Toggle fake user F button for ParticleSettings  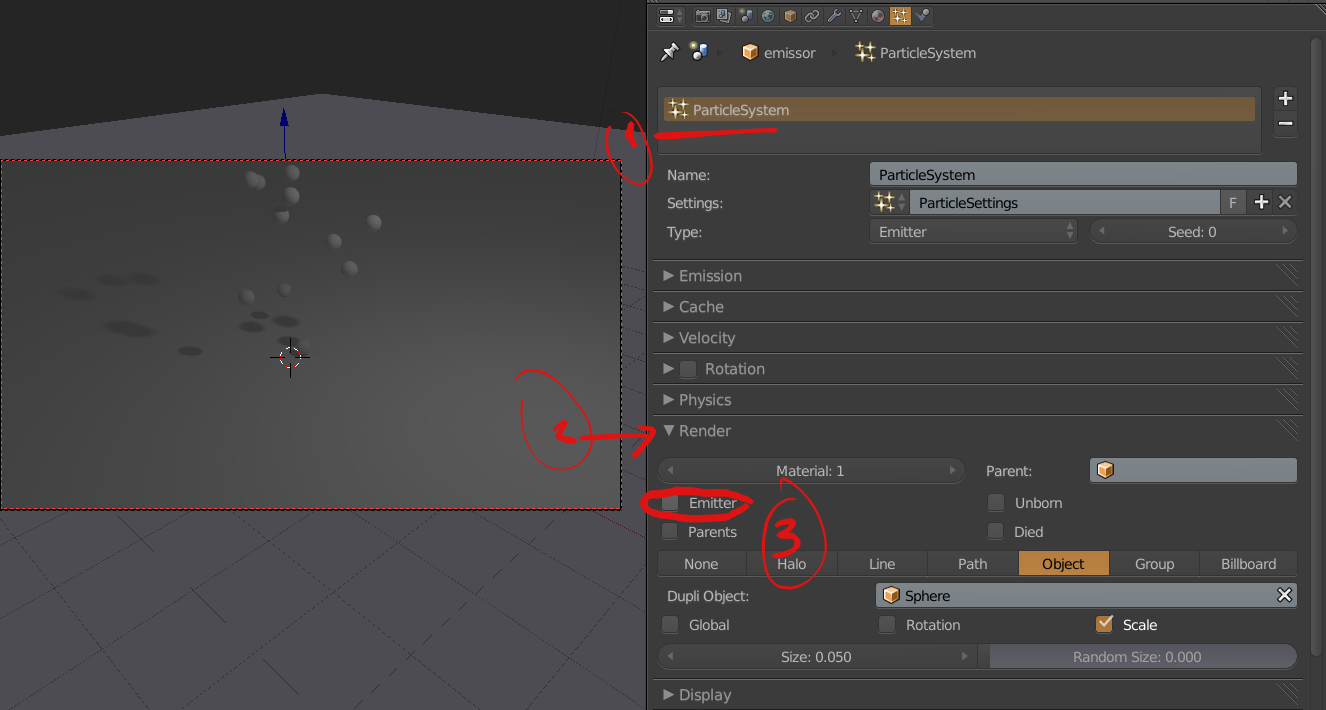[x=1233, y=203]
